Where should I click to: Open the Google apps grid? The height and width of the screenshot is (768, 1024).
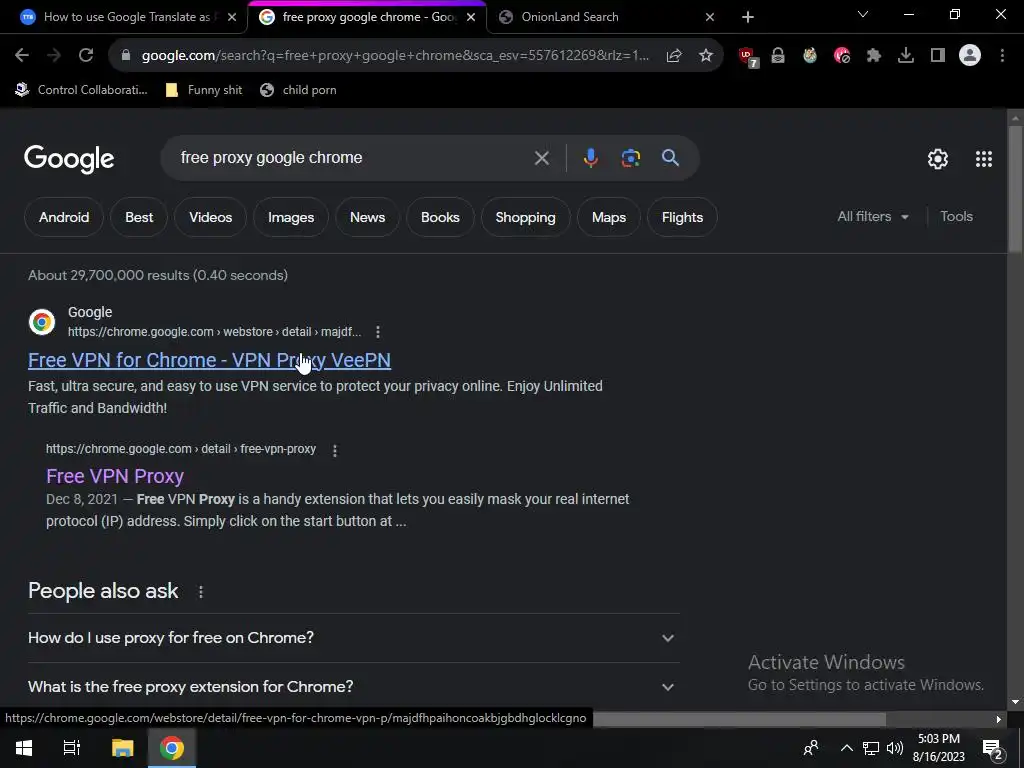[984, 159]
